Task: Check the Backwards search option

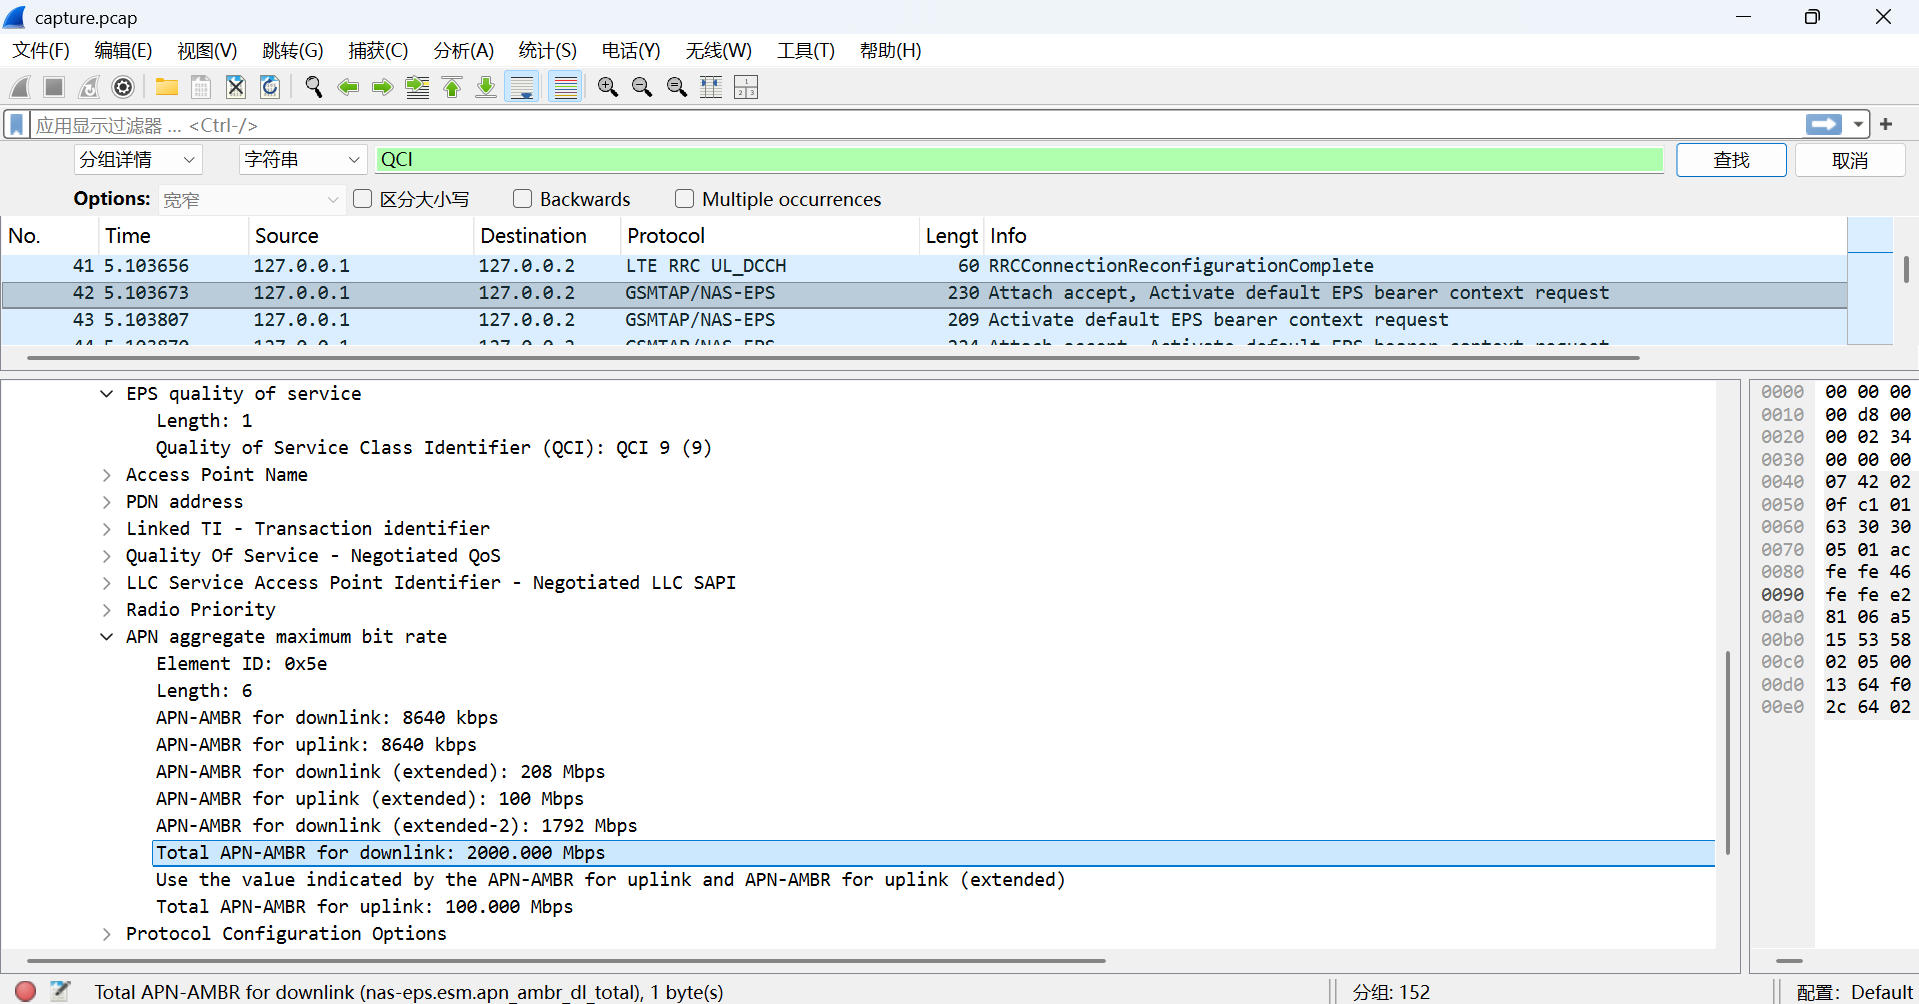Action: (522, 199)
